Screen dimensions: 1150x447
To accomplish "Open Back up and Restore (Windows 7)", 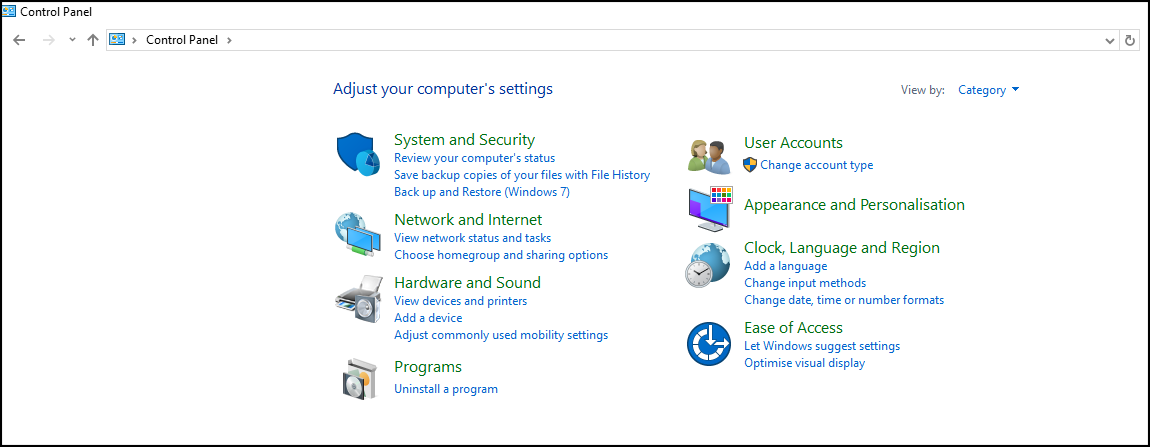I will (482, 192).
